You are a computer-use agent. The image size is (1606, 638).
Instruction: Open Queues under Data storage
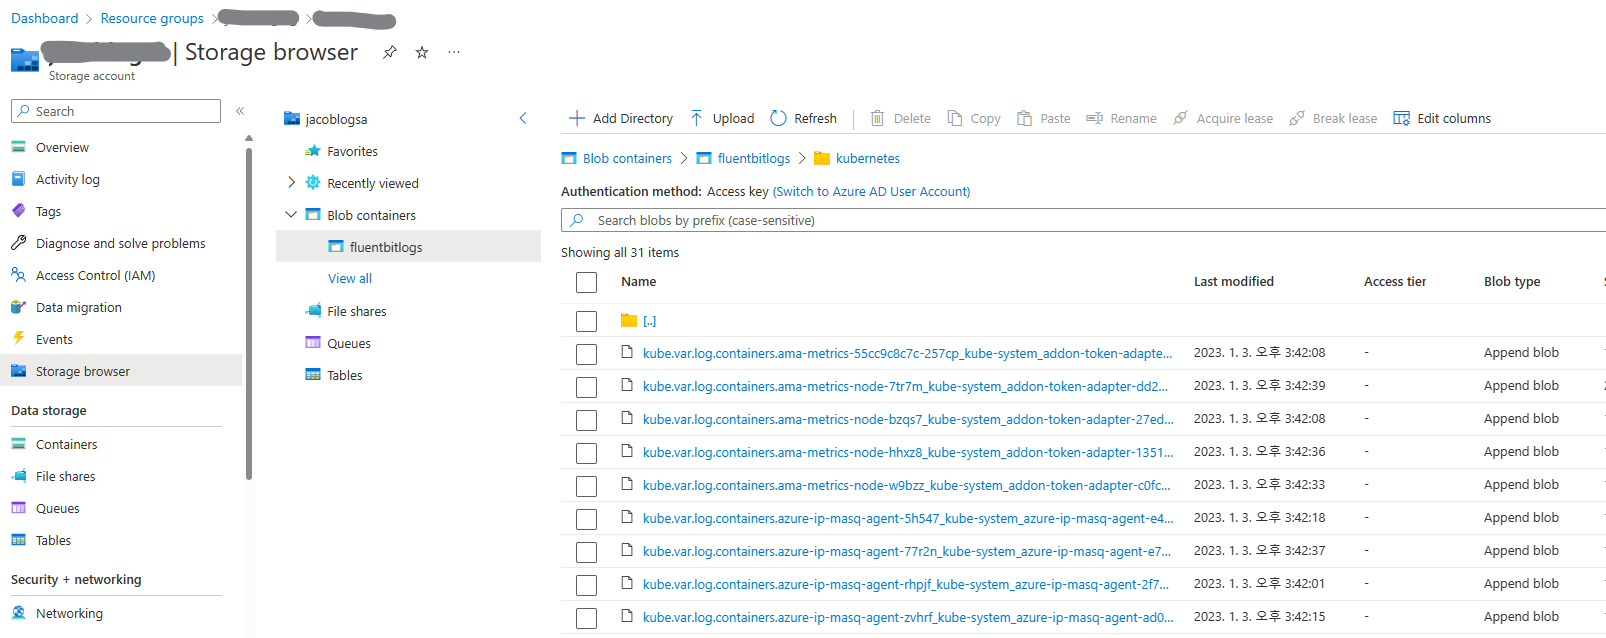point(57,508)
